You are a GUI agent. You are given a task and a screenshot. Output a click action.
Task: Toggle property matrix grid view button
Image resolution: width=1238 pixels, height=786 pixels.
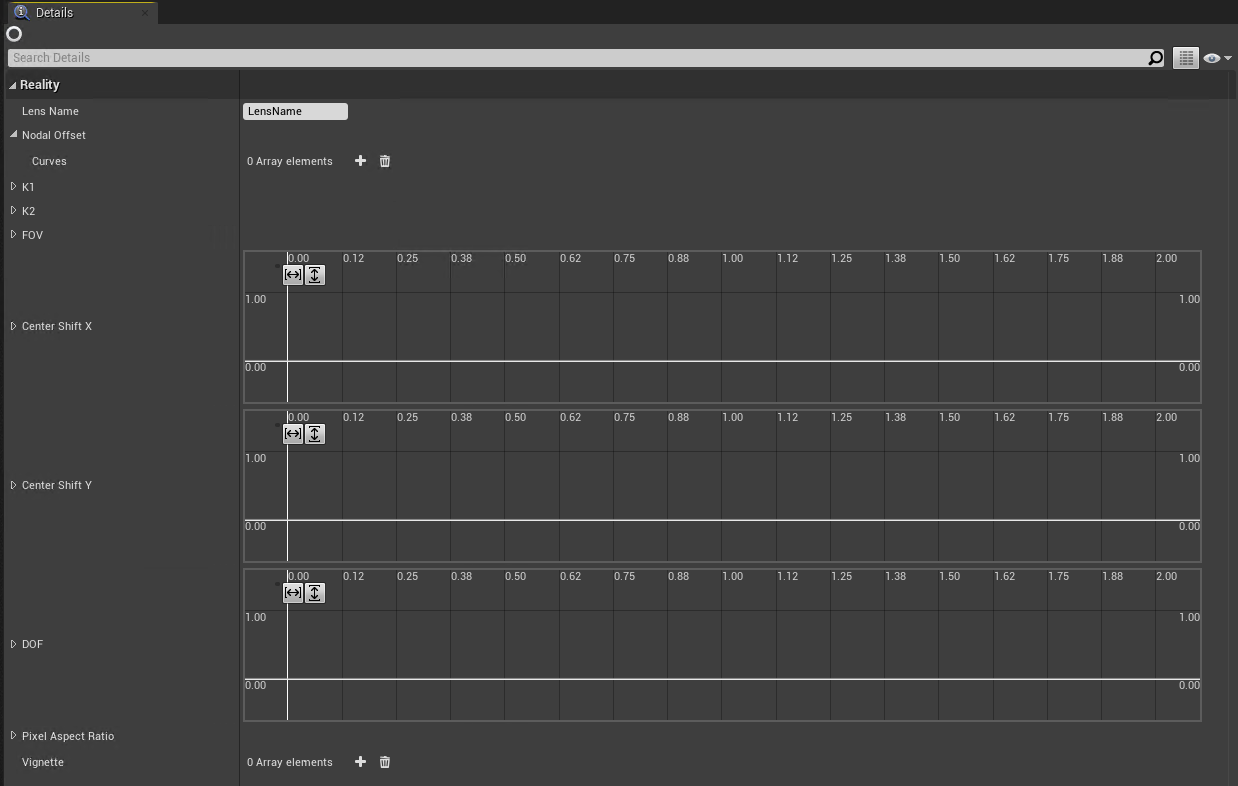1185,58
